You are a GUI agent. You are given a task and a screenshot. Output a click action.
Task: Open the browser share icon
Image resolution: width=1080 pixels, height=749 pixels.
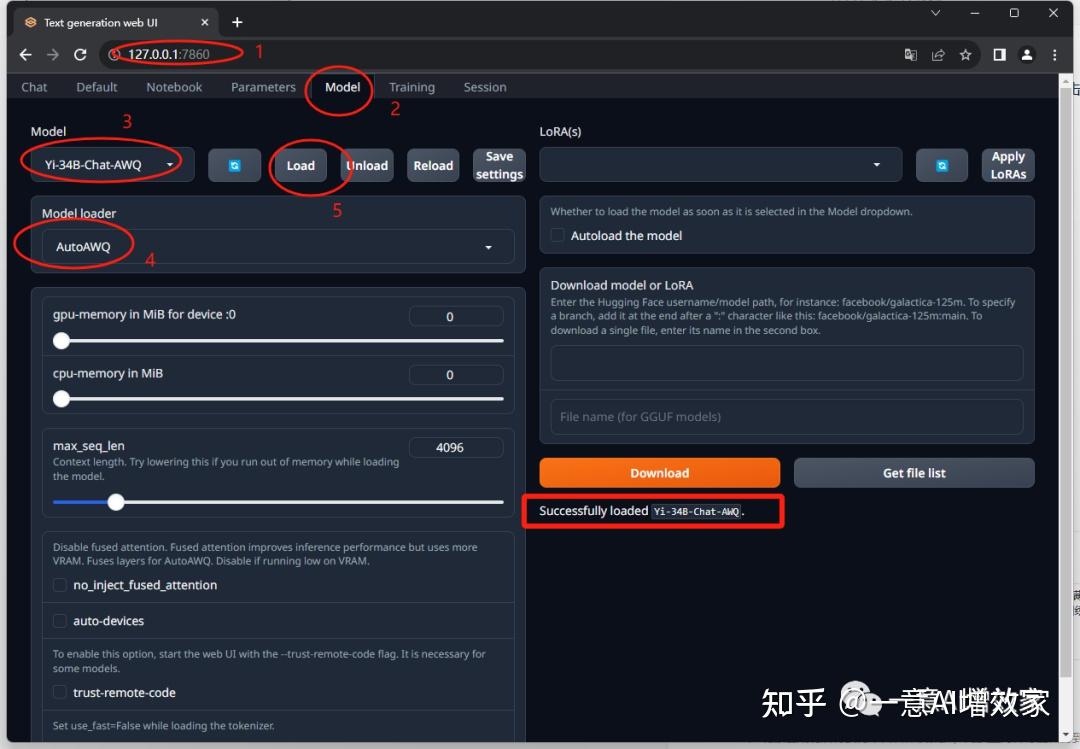coord(938,55)
